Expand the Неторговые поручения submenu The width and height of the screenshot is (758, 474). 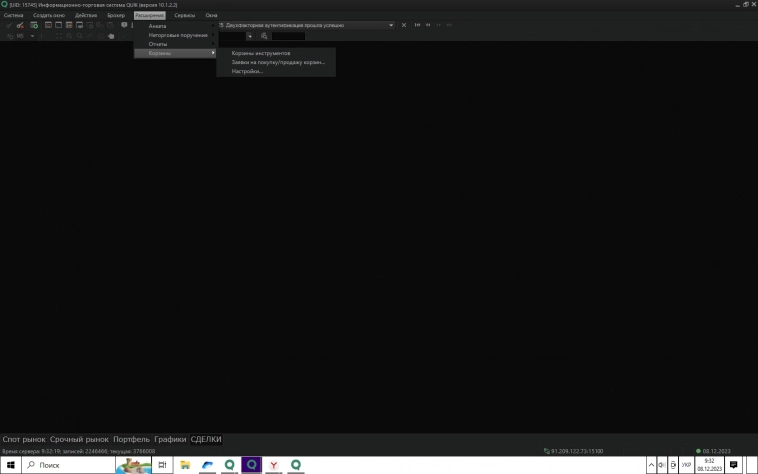[178, 35]
